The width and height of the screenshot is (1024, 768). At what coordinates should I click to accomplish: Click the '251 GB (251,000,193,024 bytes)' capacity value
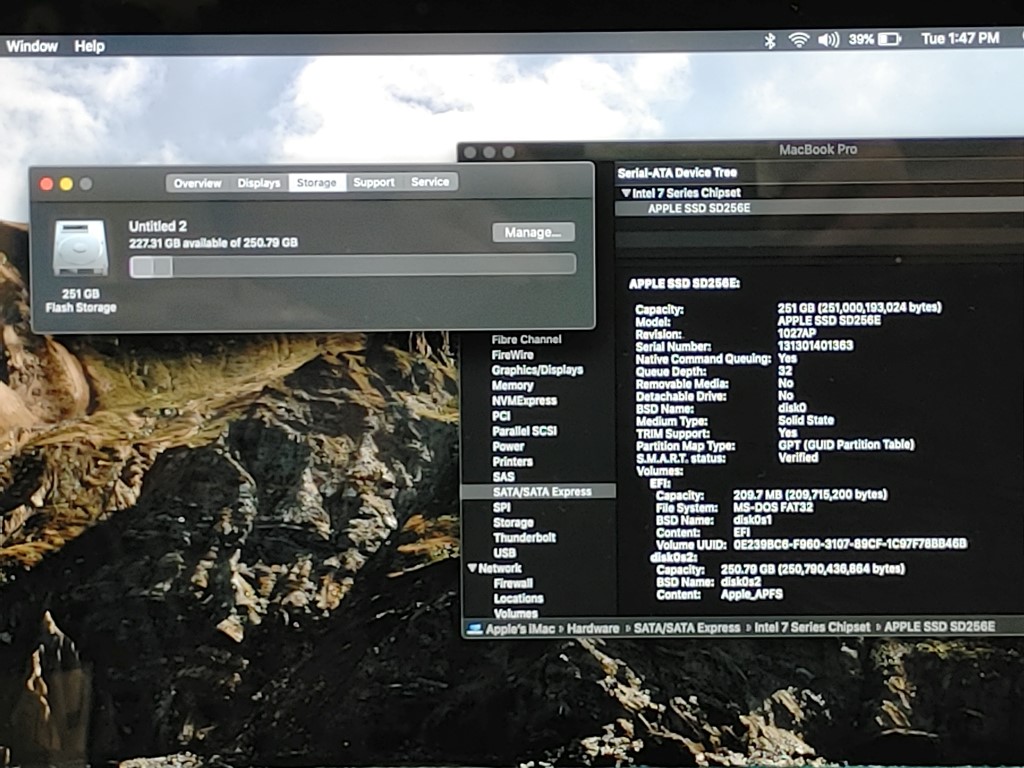point(859,308)
